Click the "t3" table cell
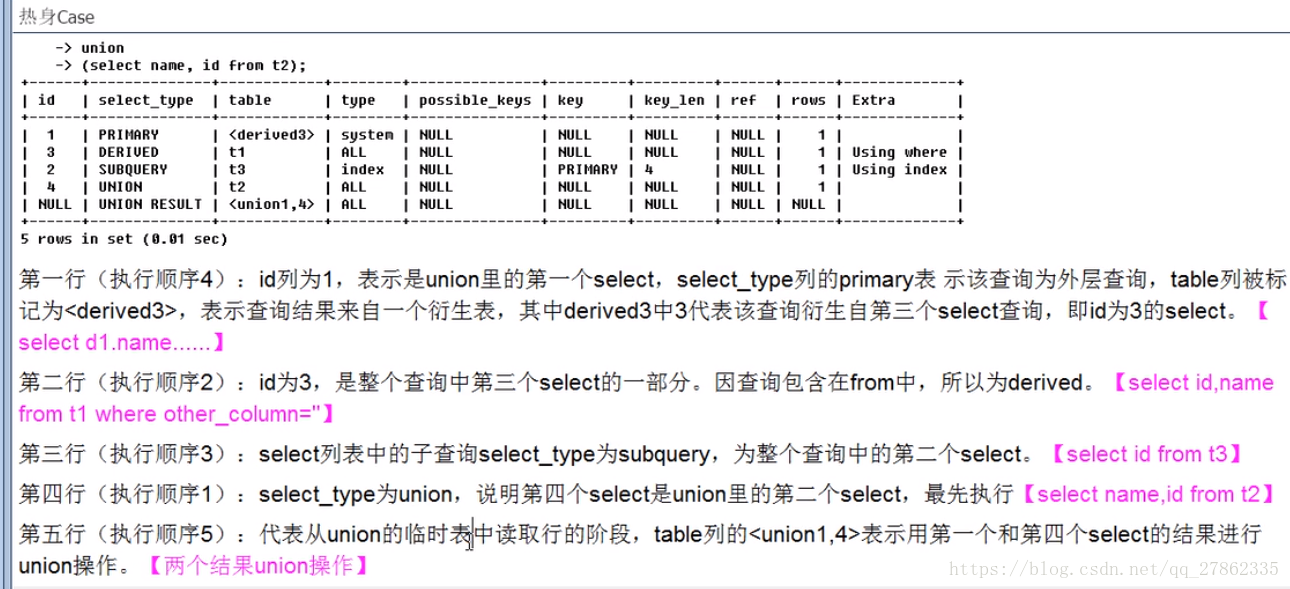This screenshot has width=1290, height=589. [237, 169]
